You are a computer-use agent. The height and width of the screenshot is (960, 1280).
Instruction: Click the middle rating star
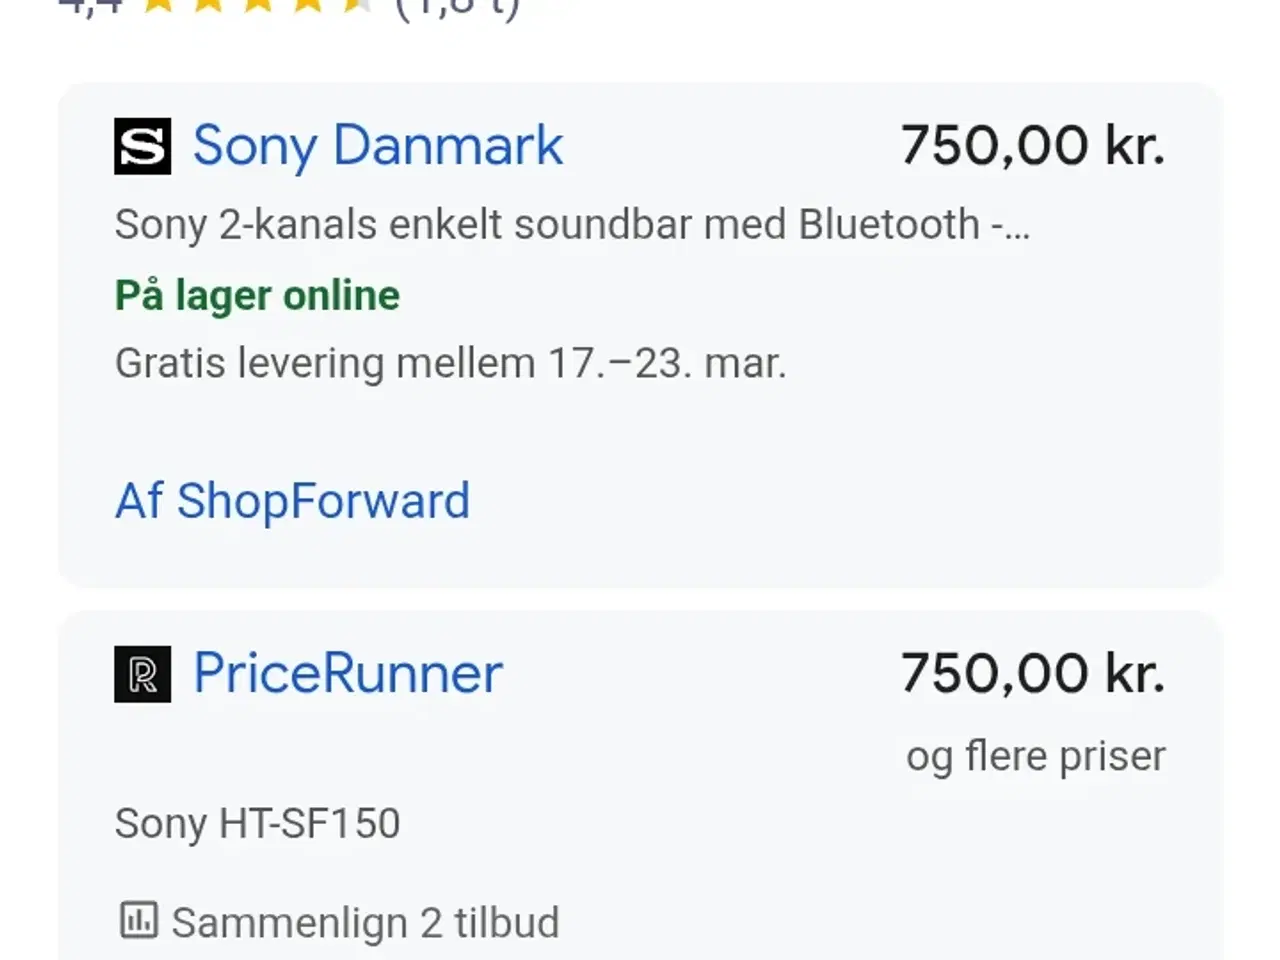258,6
